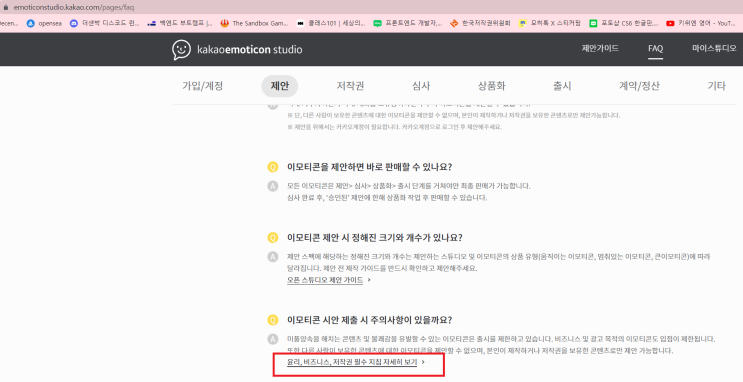Click Q icon beside 주의사항이 있을까요 question
Image resolution: width=743 pixels, height=382 pixels.
coord(272,320)
